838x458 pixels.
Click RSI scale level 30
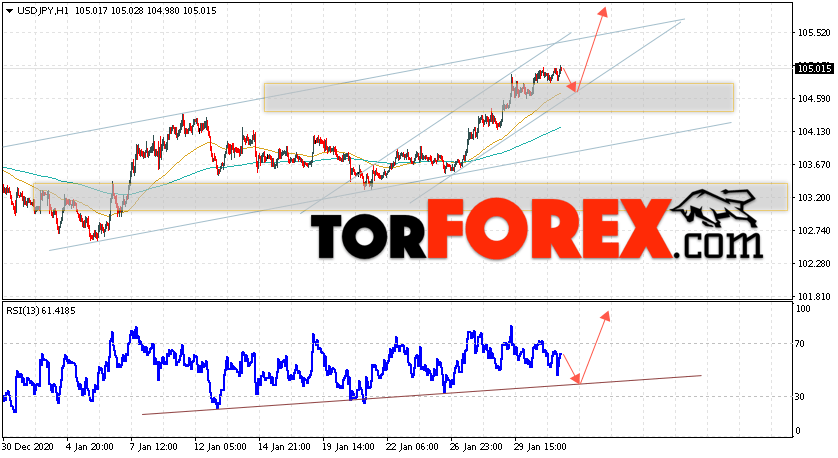click(800, 397)
